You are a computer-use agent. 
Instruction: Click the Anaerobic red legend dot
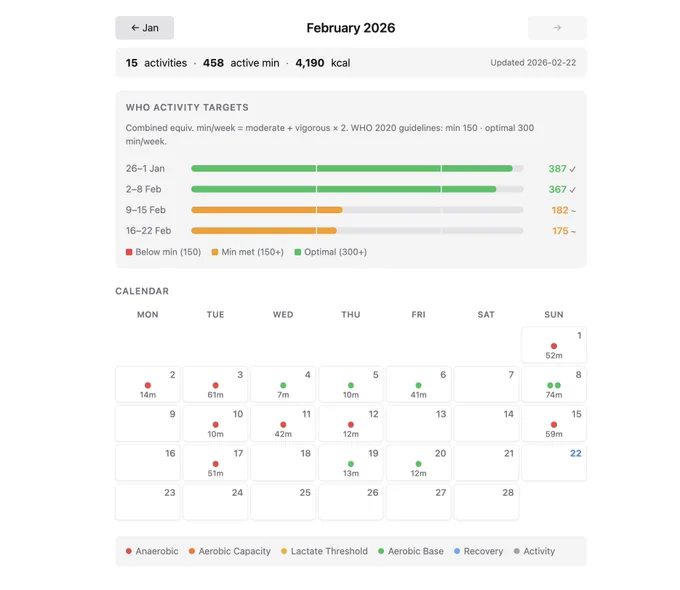pyautogui.click(x=129, y=551)
